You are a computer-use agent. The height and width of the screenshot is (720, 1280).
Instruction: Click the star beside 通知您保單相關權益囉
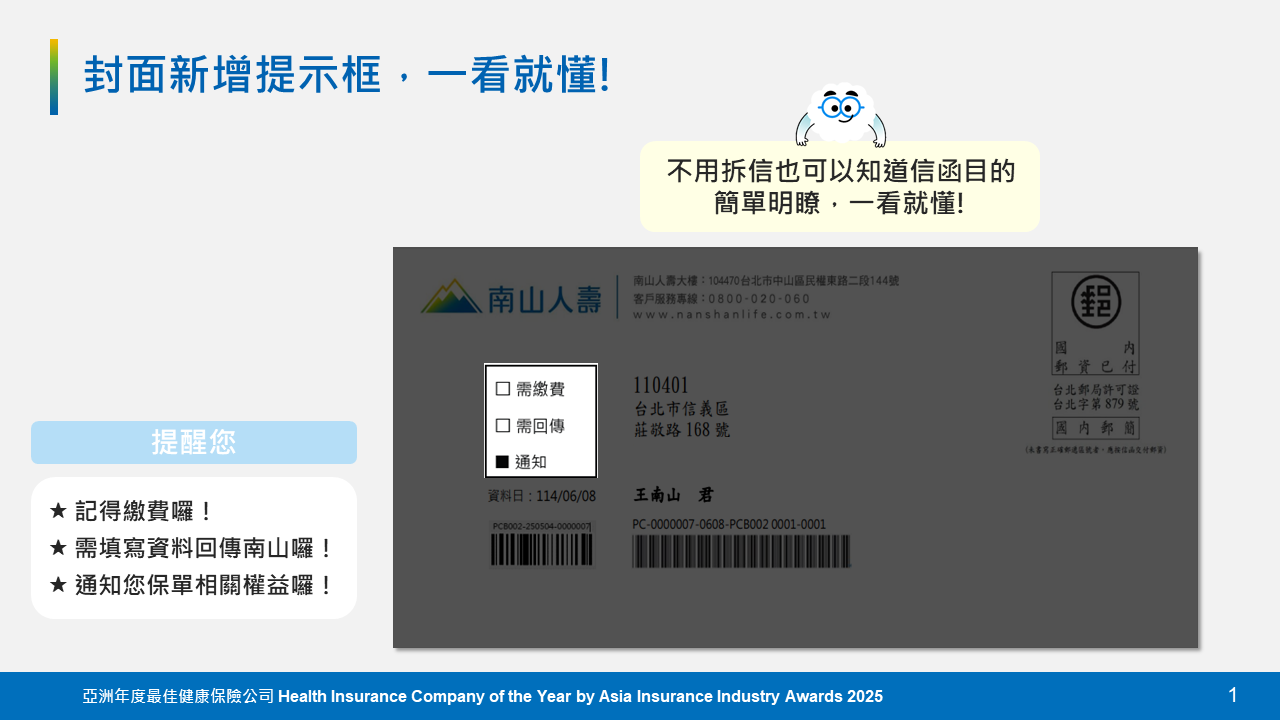(x=58, y=585)
